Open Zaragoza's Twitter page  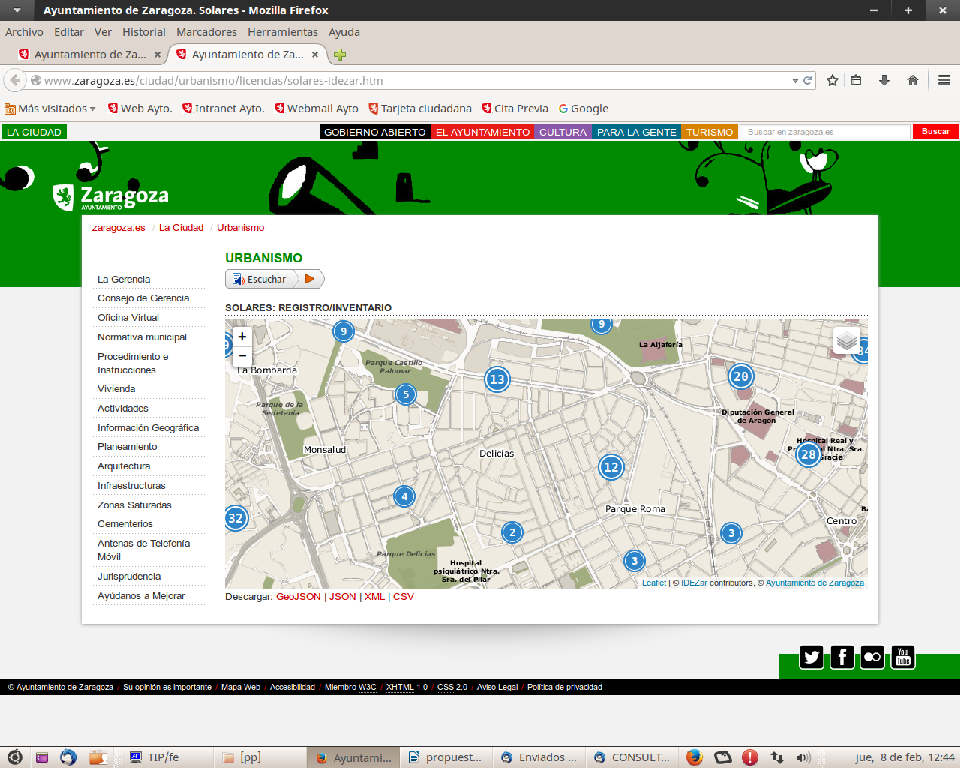coord(811,657)
